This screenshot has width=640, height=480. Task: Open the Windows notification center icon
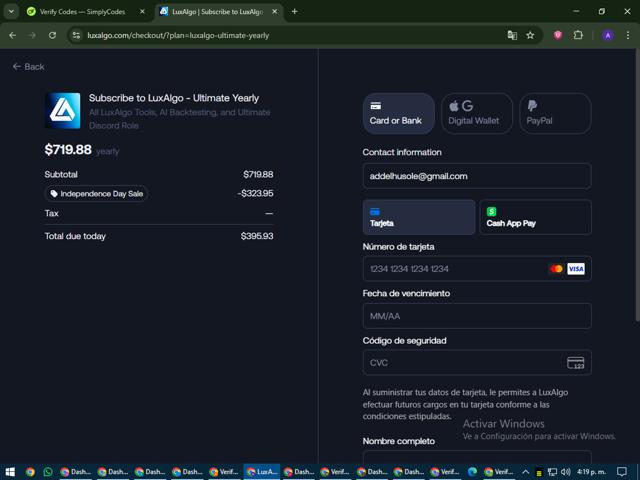tap(622, 472)
